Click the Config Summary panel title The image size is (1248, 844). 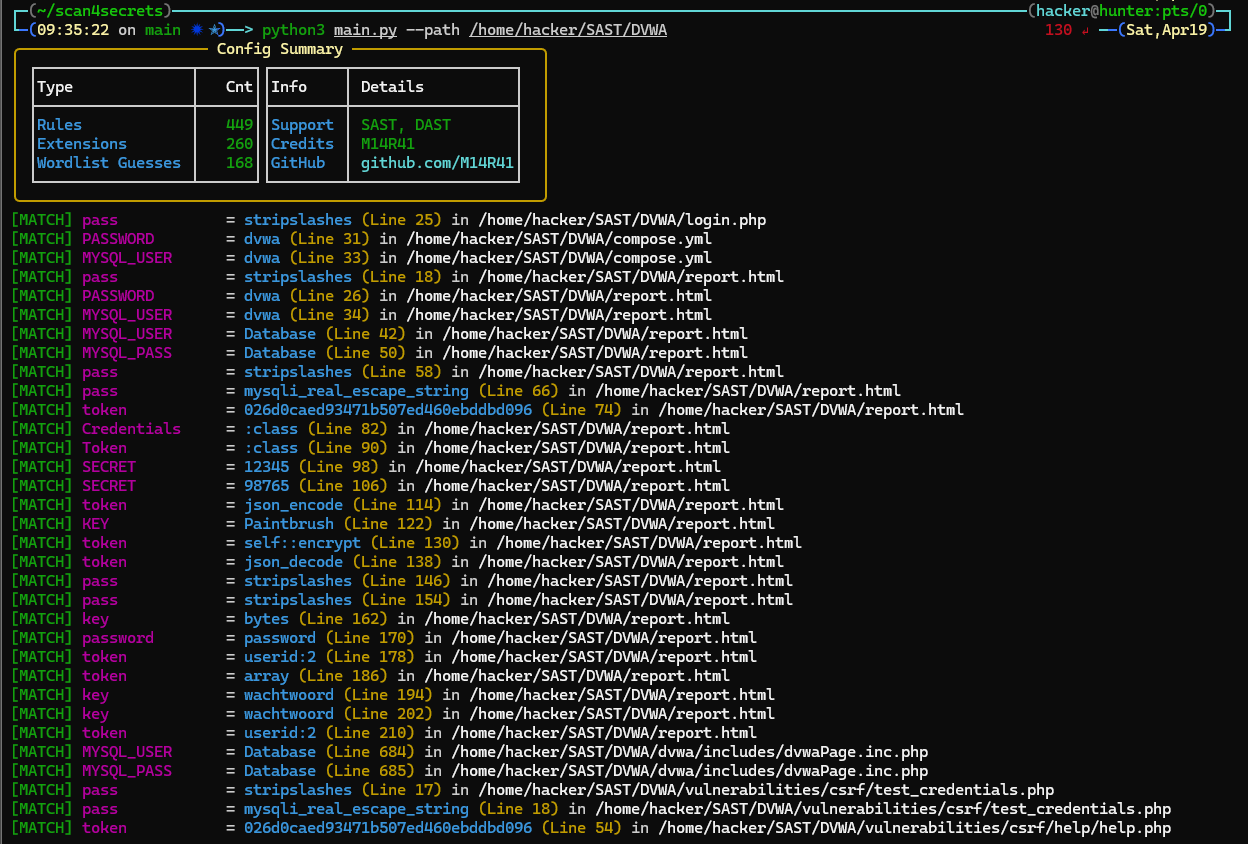pyautogui.click(x=279, y=49)
